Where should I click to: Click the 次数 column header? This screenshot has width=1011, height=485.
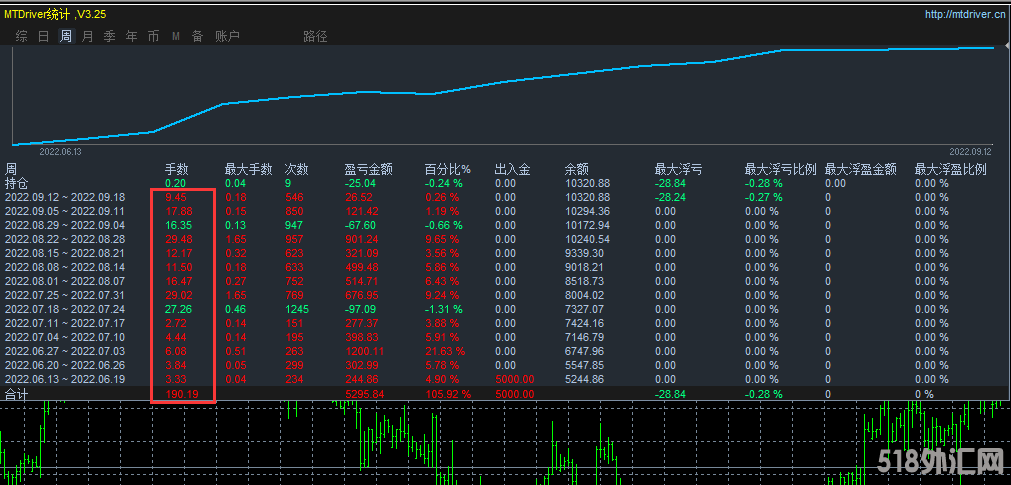[x=297, y=170]
